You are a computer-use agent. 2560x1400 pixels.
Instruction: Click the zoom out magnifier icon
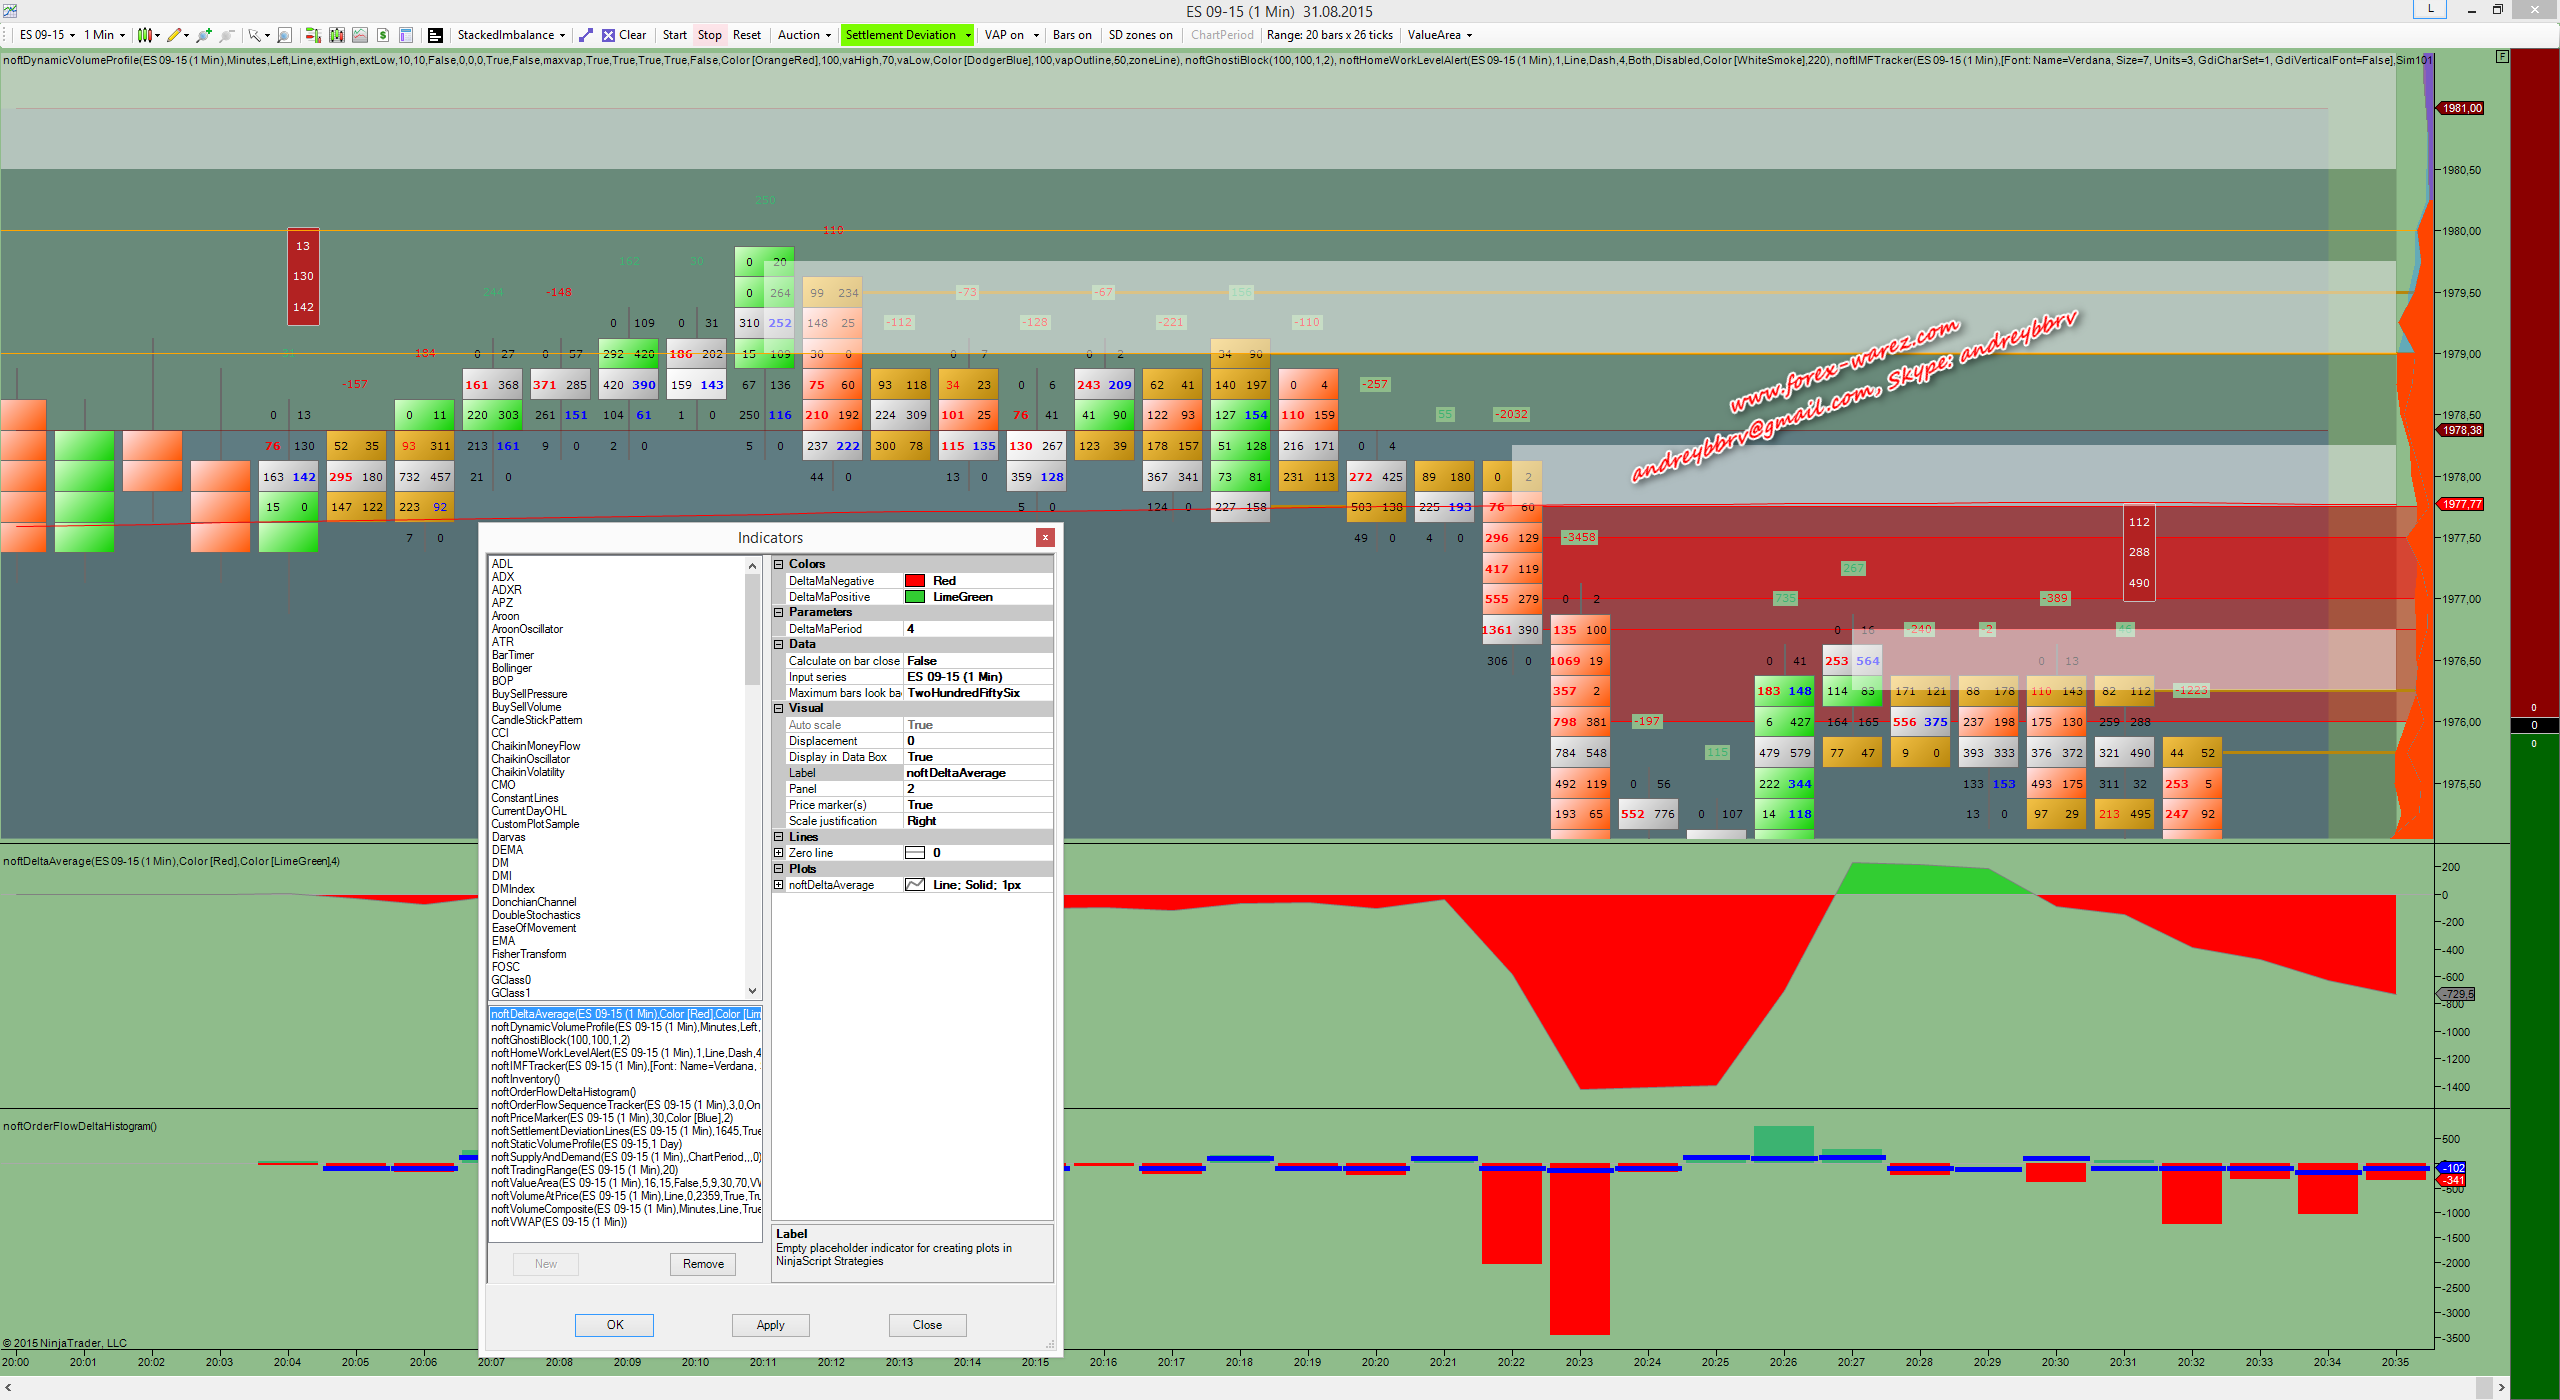[226, 35]
